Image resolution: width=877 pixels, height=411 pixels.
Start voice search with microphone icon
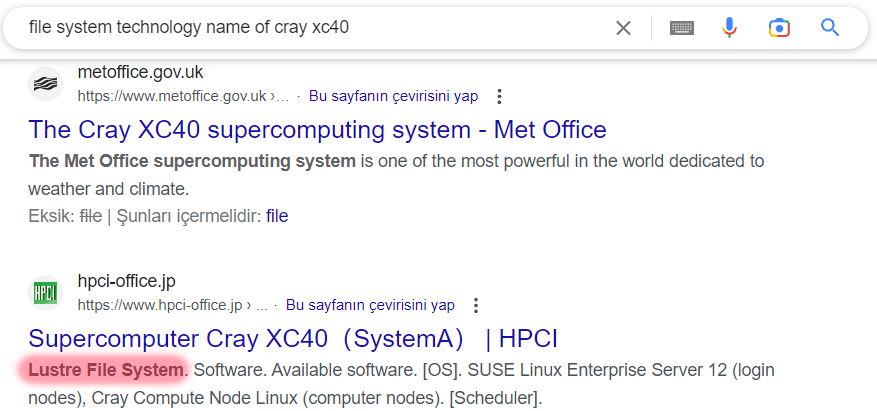pos(730,28)
